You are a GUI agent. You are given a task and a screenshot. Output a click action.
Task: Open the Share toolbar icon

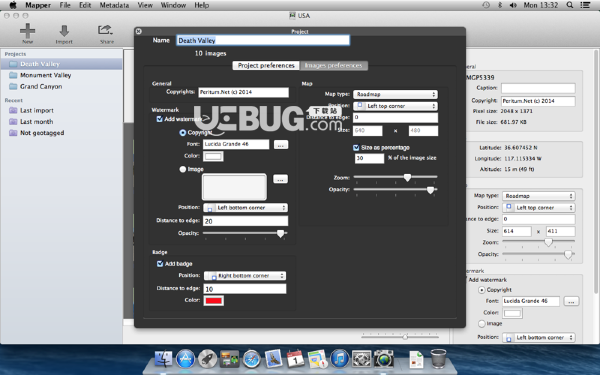click(105, 30)
